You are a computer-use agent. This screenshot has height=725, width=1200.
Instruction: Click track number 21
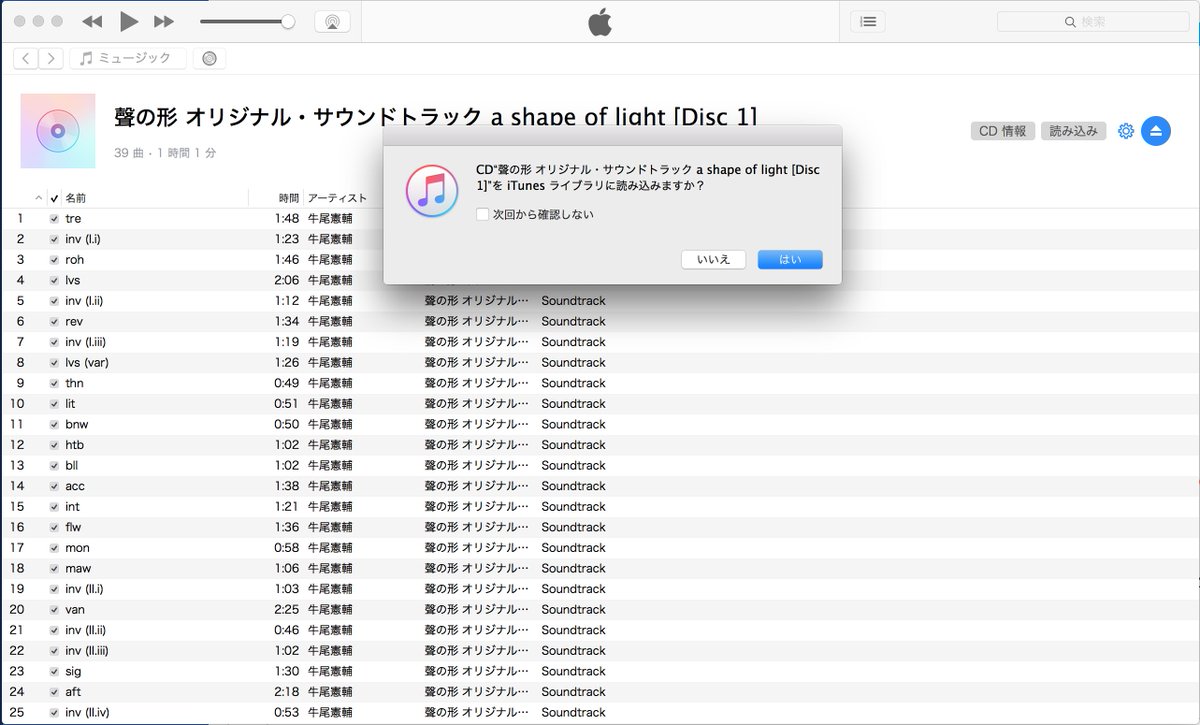coord(17,630)
